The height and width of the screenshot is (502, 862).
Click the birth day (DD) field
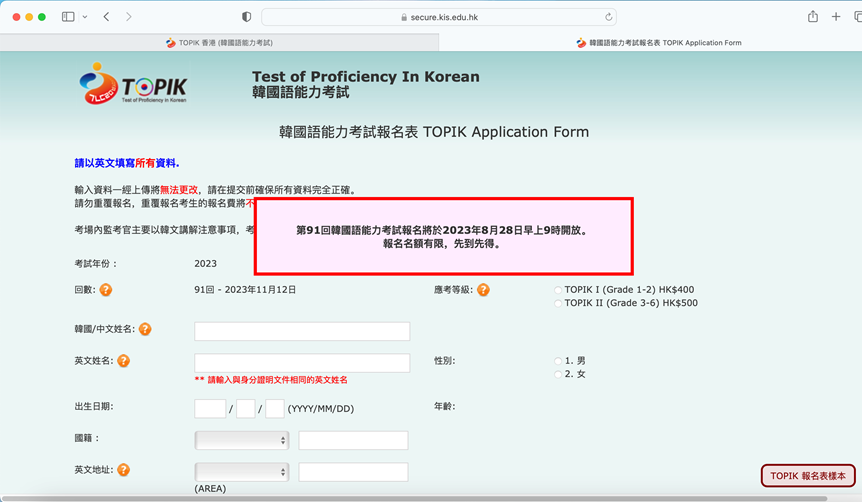pyautogui.click(x=275, y=409)
